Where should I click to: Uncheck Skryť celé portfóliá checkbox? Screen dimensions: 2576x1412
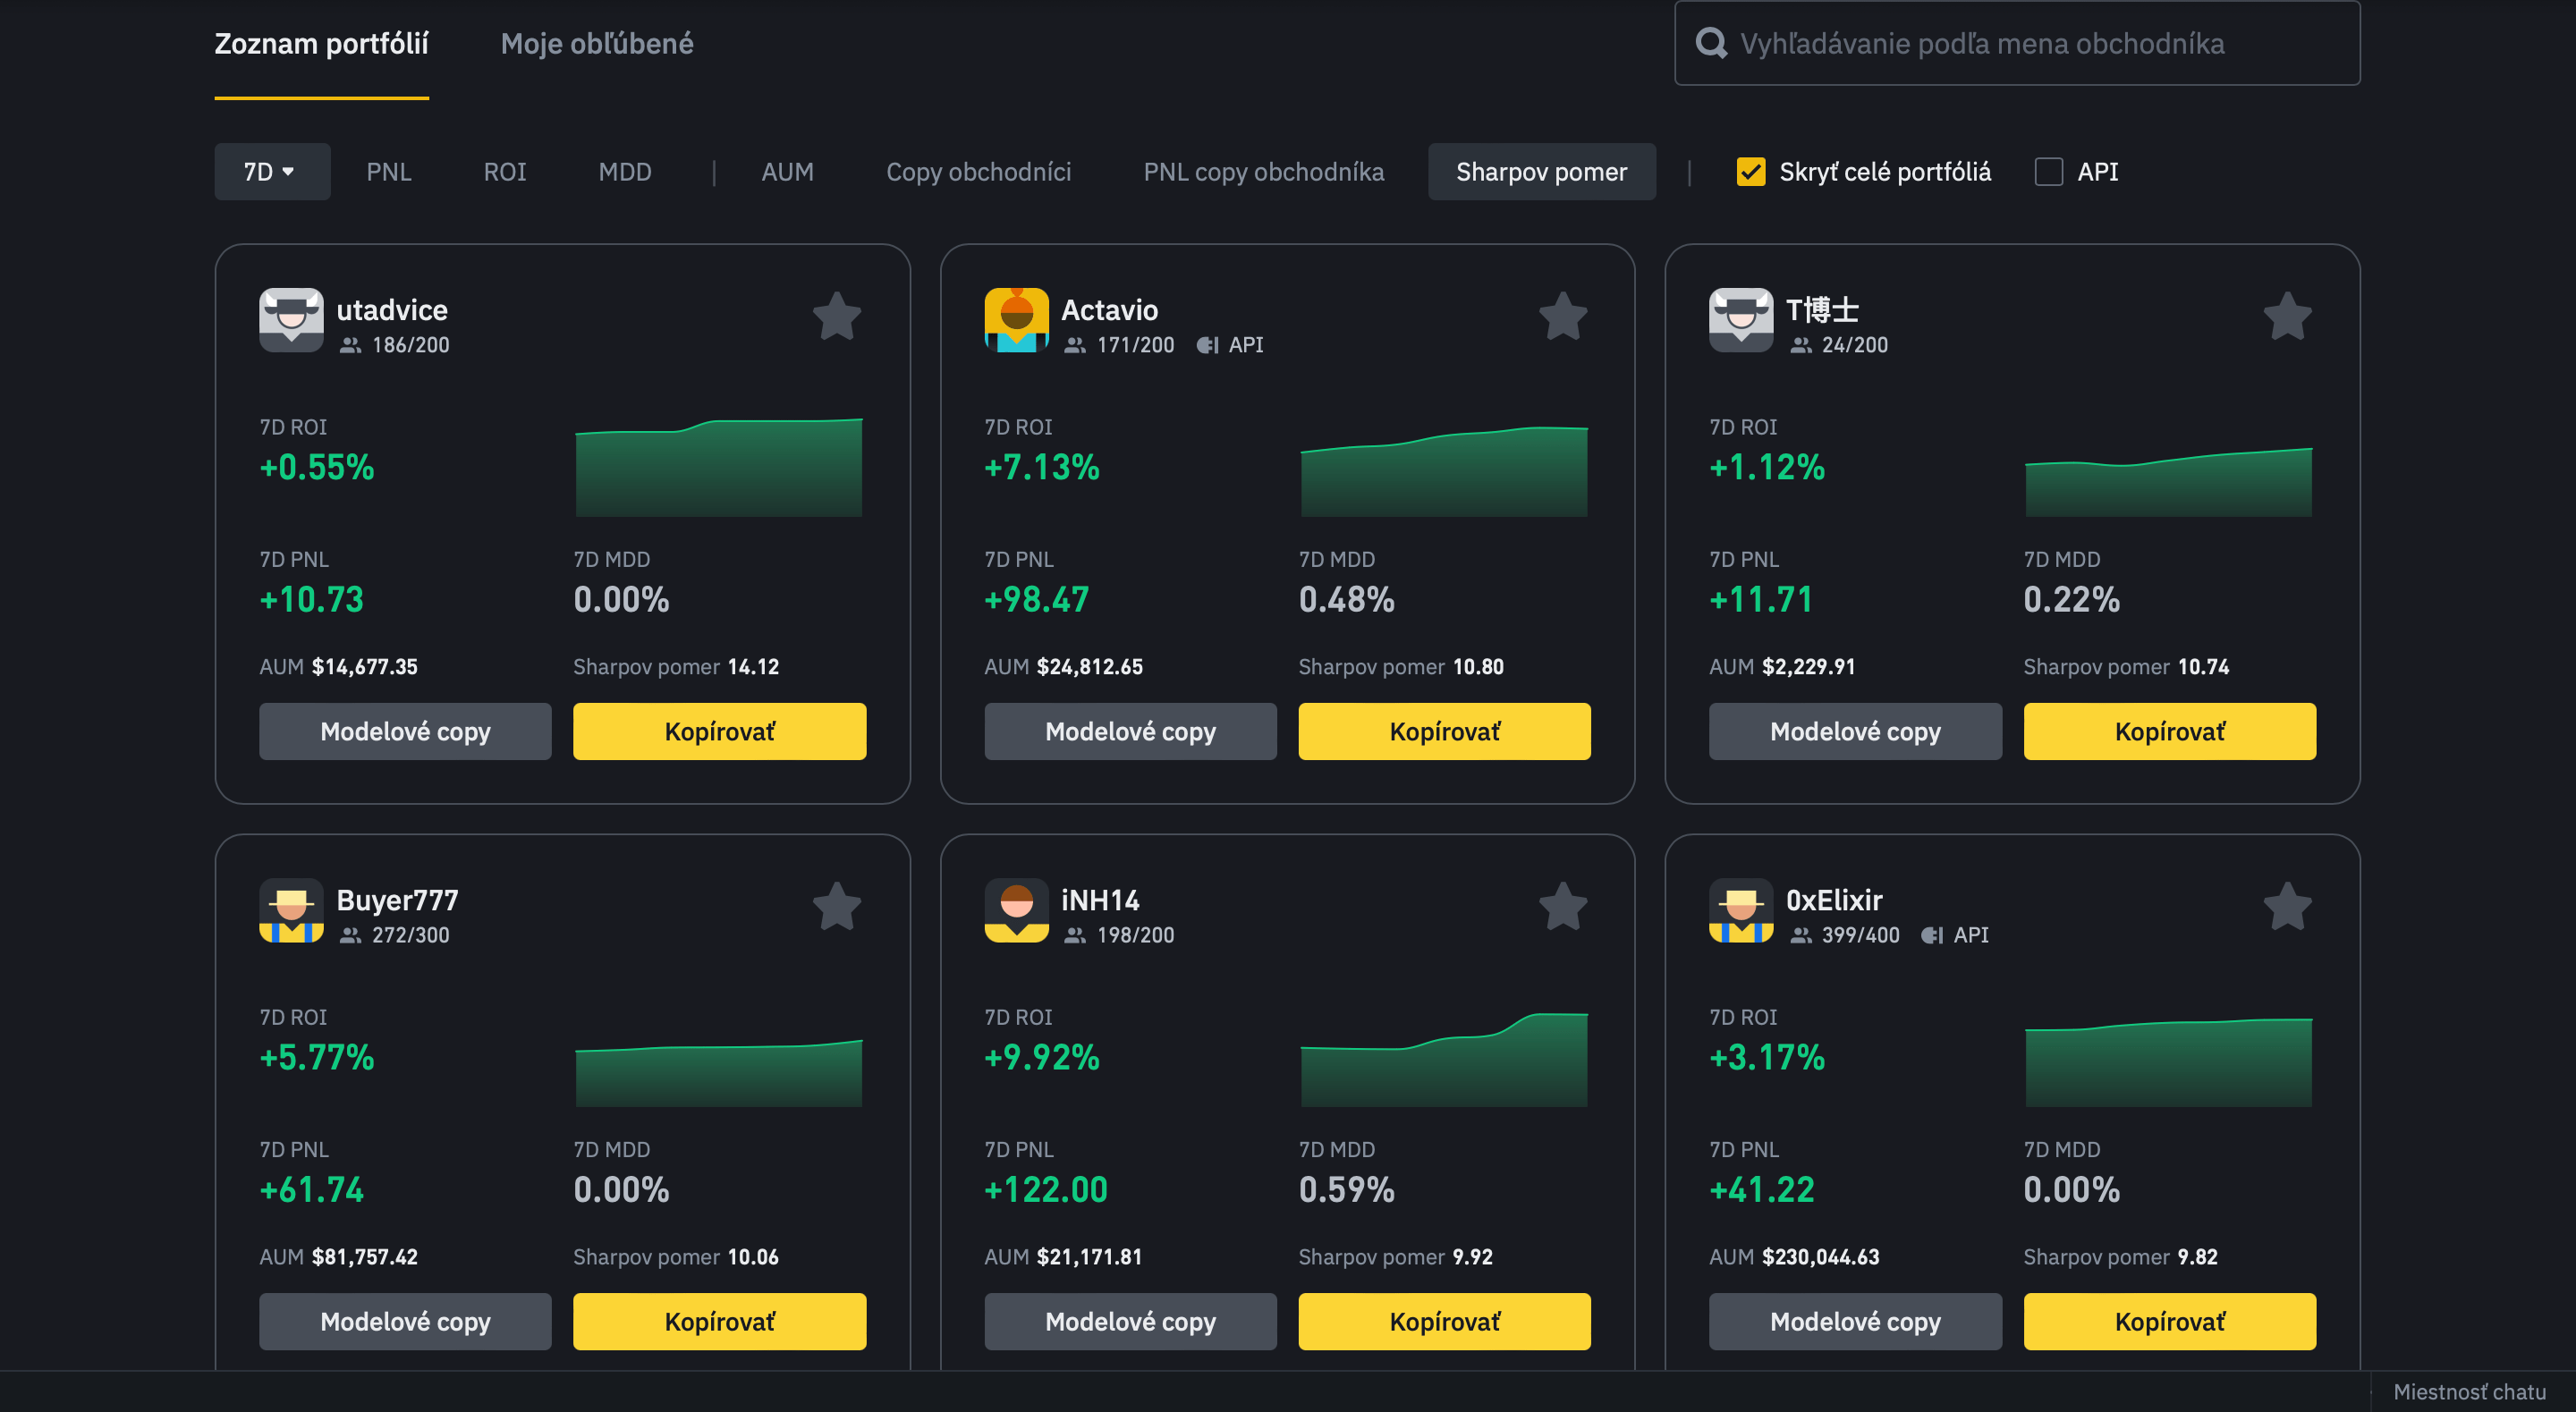[x=1751, y=172]
